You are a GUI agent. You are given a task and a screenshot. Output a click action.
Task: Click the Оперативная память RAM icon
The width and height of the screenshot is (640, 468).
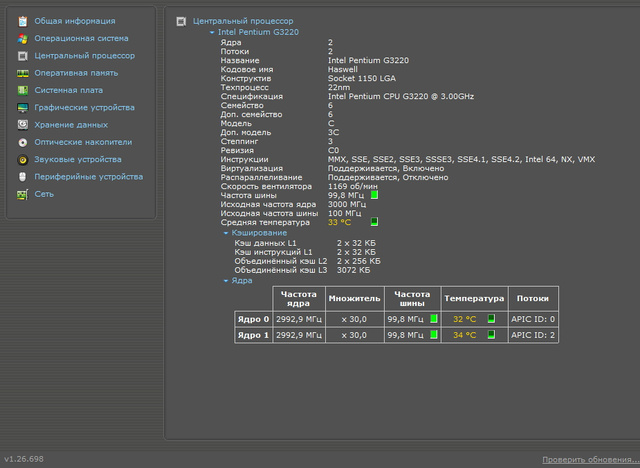coord(22,73)
